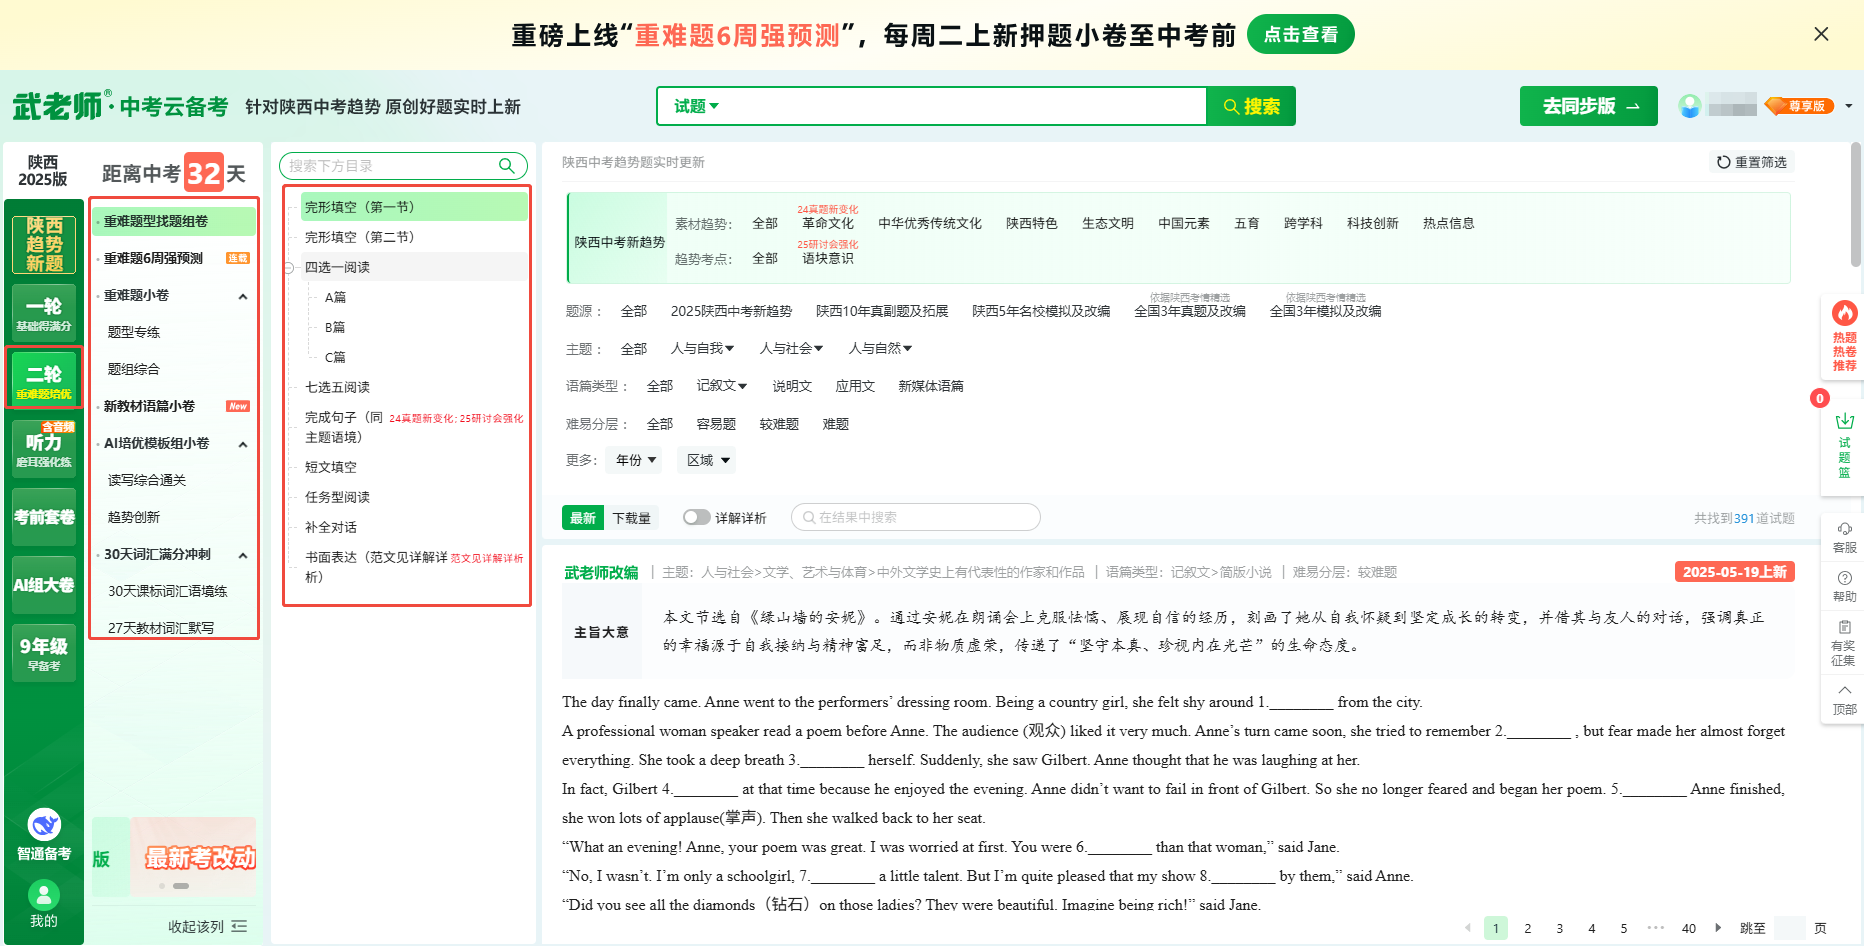
Task: Click the green 搜索 button
Action: tap(1251, 106)
